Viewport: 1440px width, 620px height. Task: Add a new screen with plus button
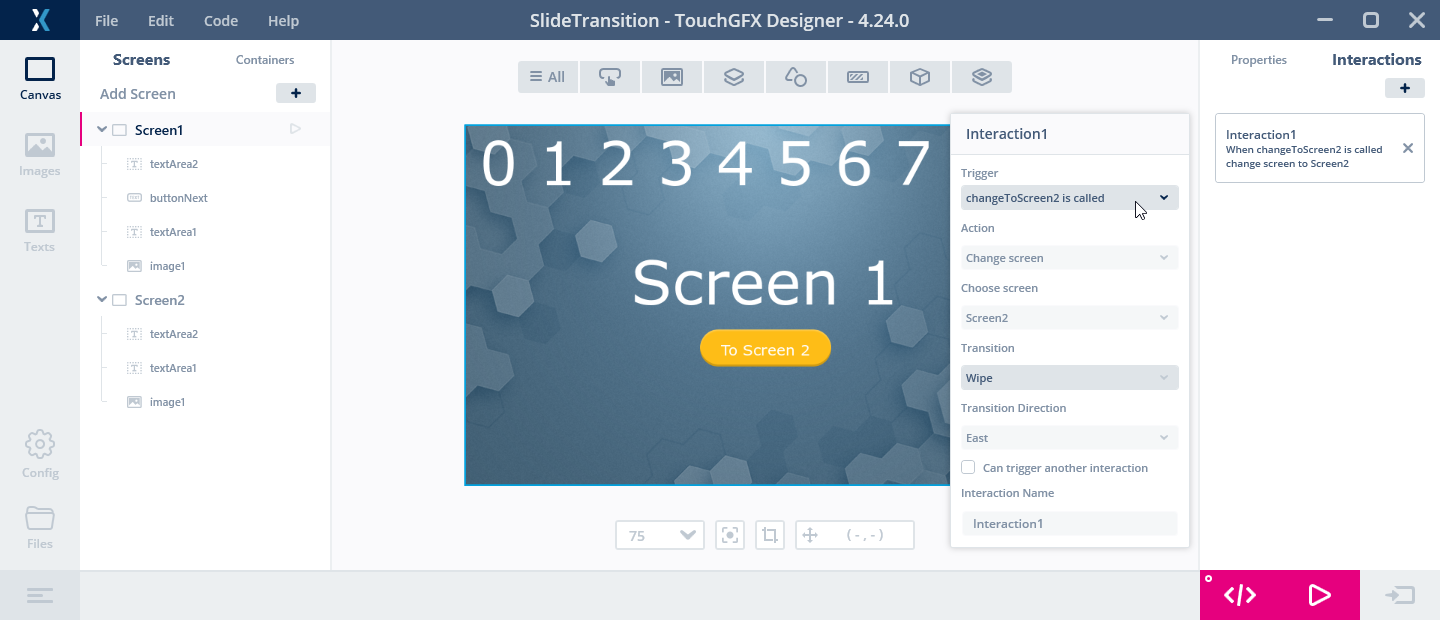(295, 93)
